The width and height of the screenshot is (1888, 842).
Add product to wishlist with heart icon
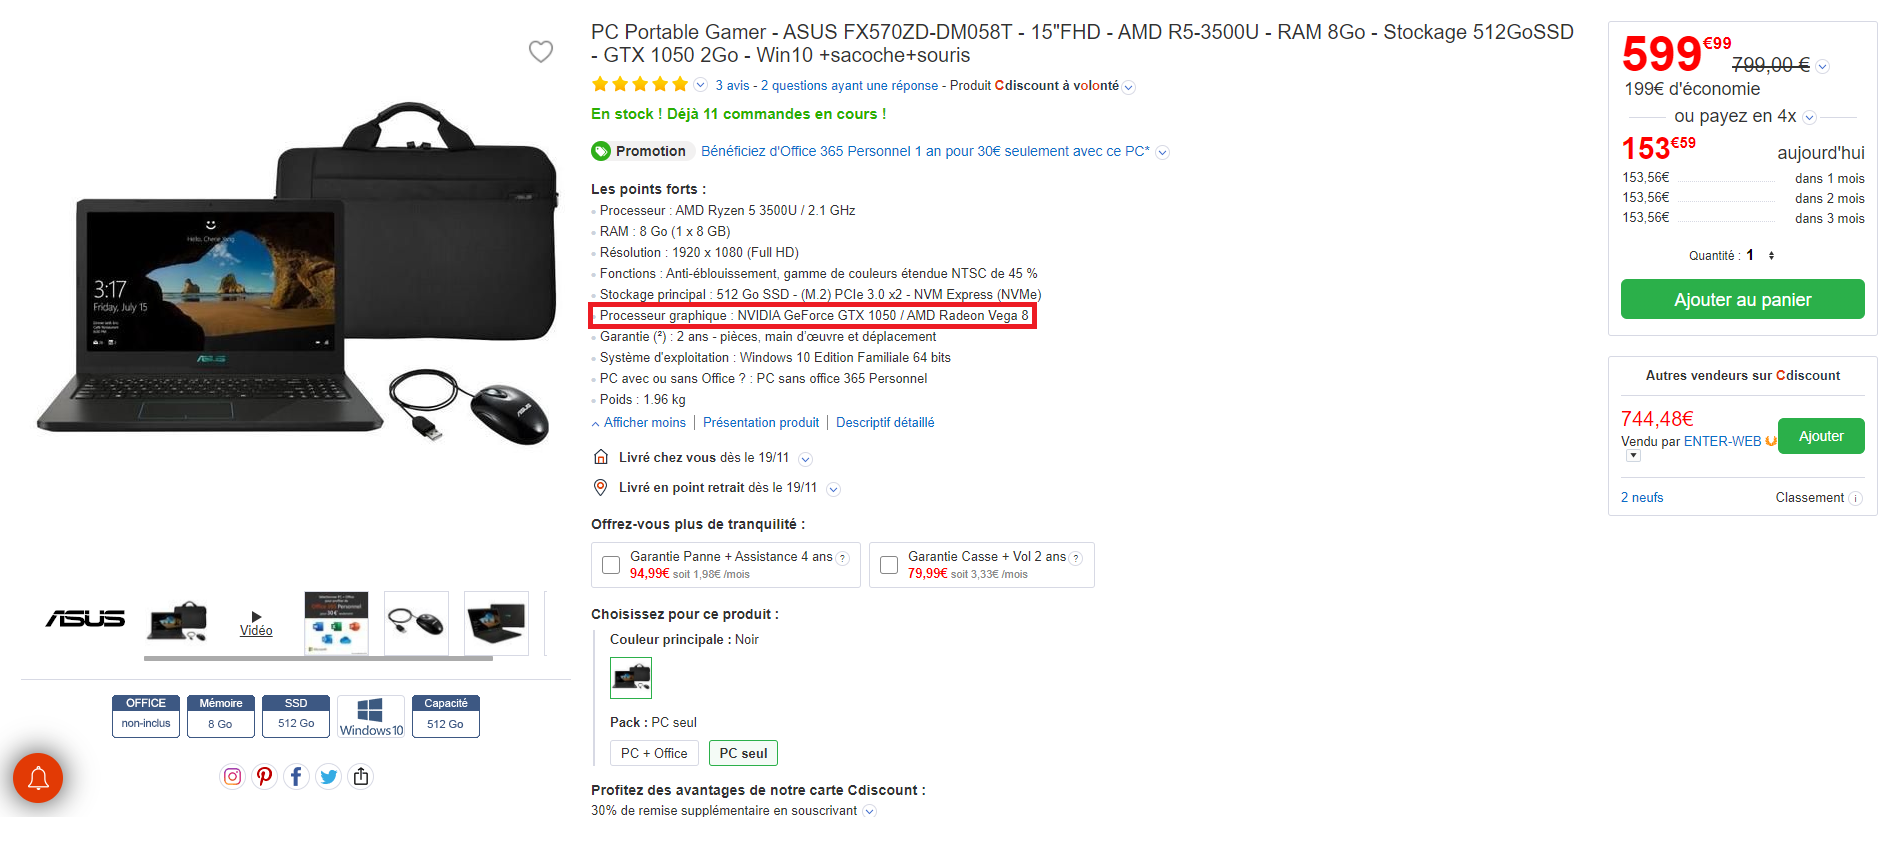[541, 51]
